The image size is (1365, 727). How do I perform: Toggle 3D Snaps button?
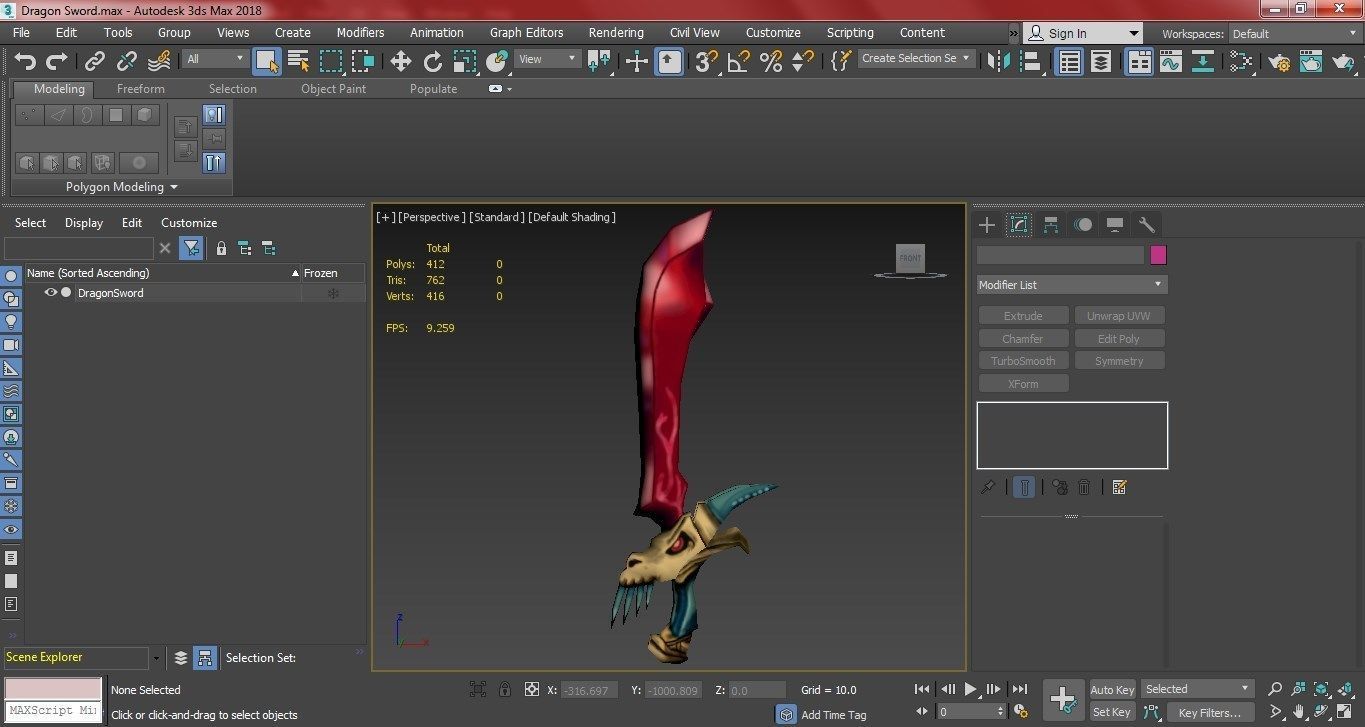(x=707, y=61)
